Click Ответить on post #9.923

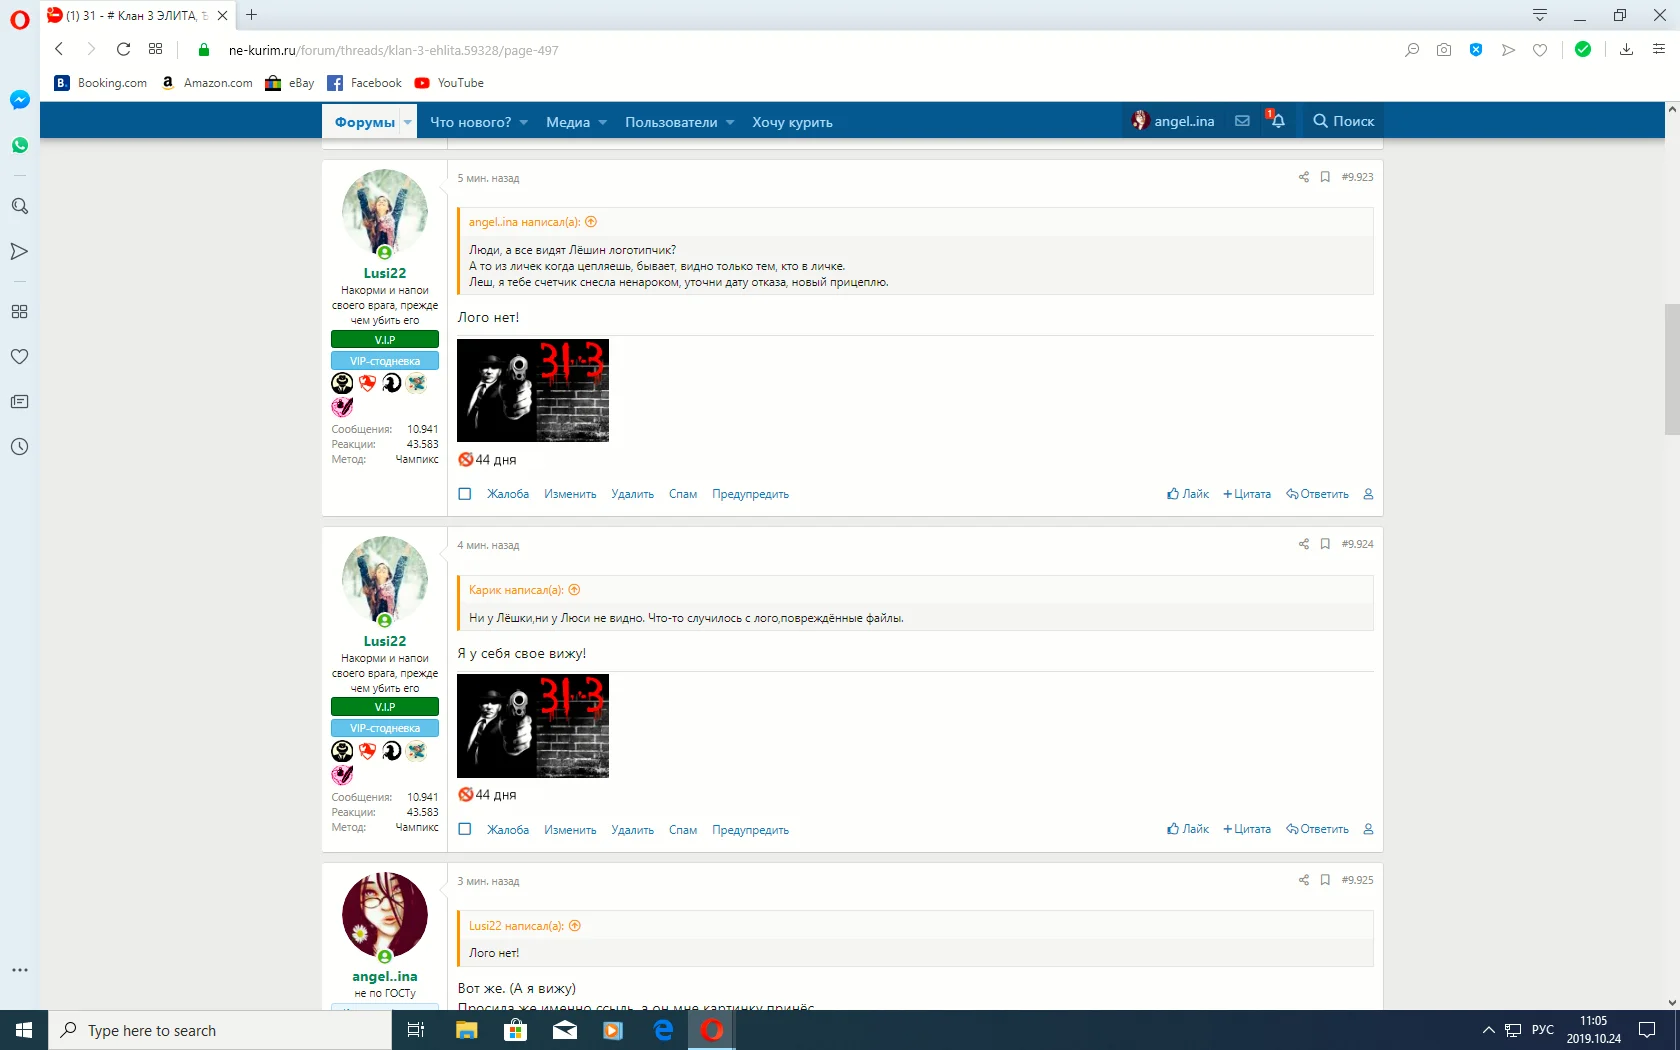pyautogui.click(x=1317, y=494)
